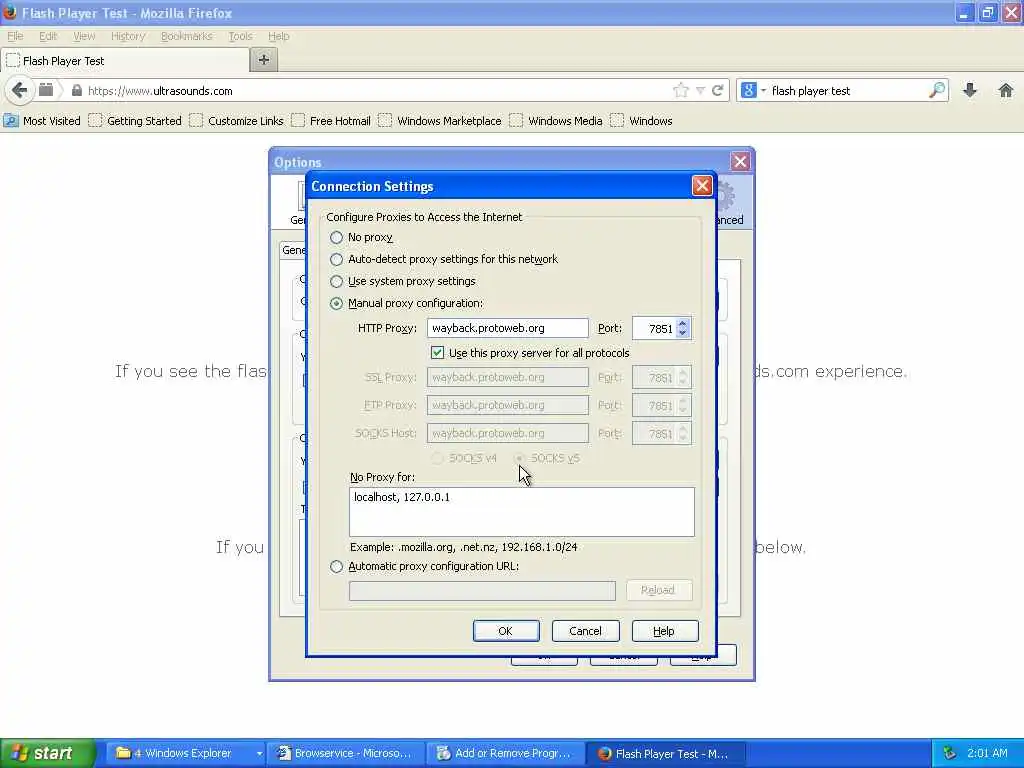Open the Windows Start menu
The width and height of the screenshot is (1024, 768).
(48, 753)
